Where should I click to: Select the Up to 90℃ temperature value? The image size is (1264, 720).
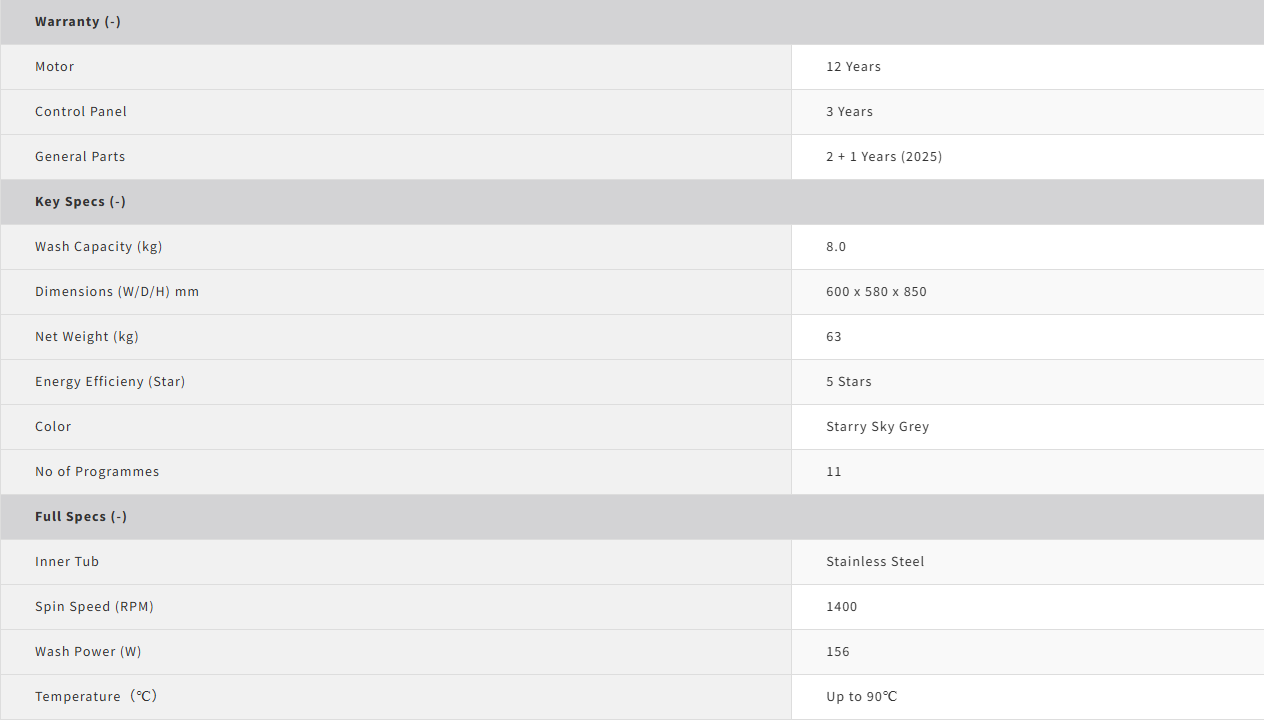(861, 697)
